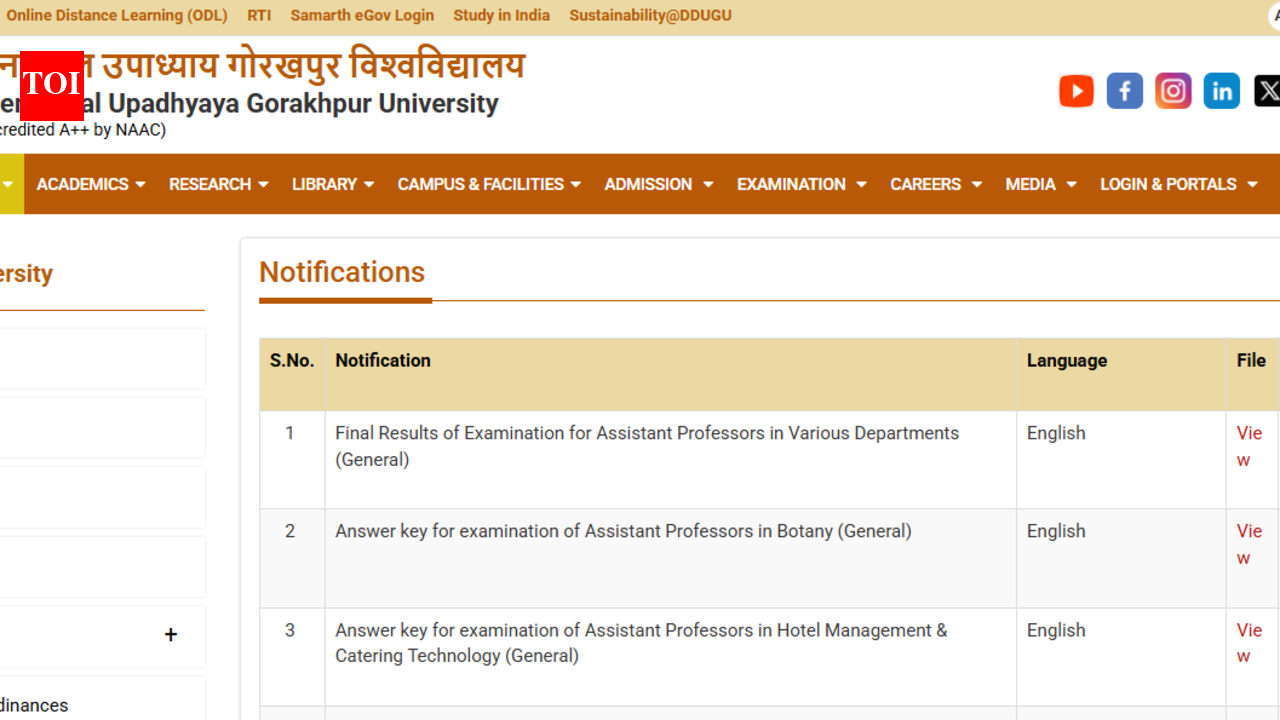Select the EXAMINATION menu item
1280x720 pixels.
pyautogui.click(x=801, y=184)
